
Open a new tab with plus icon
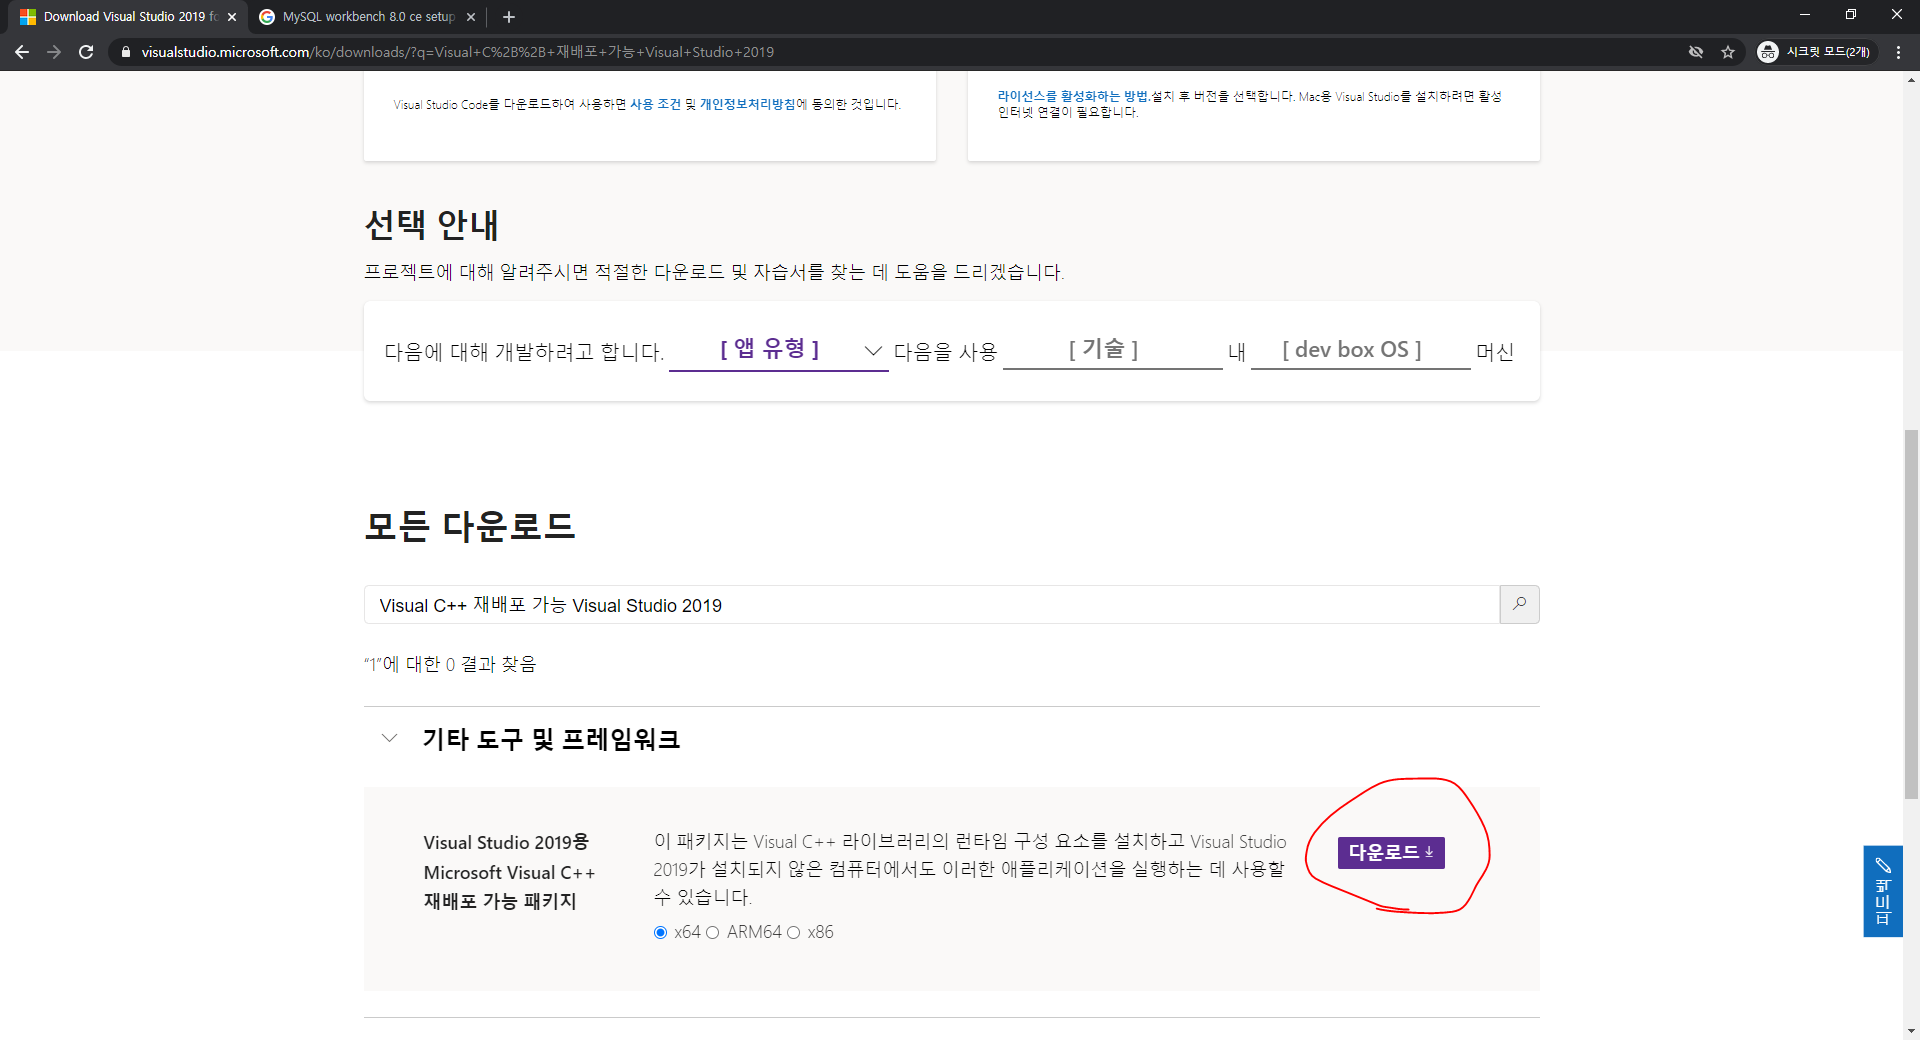tap(509, 17)
